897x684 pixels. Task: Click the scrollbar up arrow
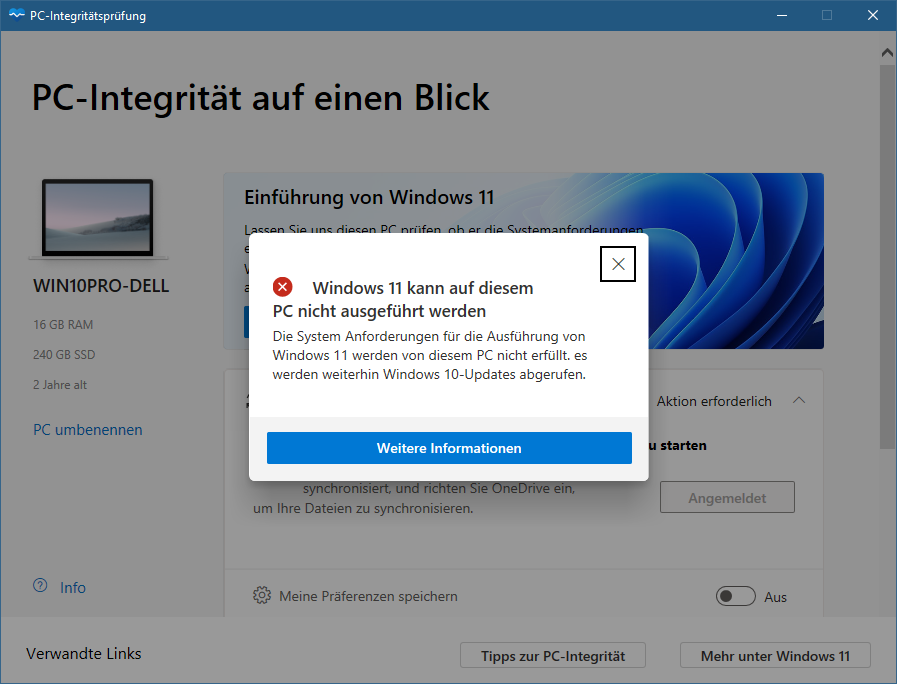[x=887, y=53]
